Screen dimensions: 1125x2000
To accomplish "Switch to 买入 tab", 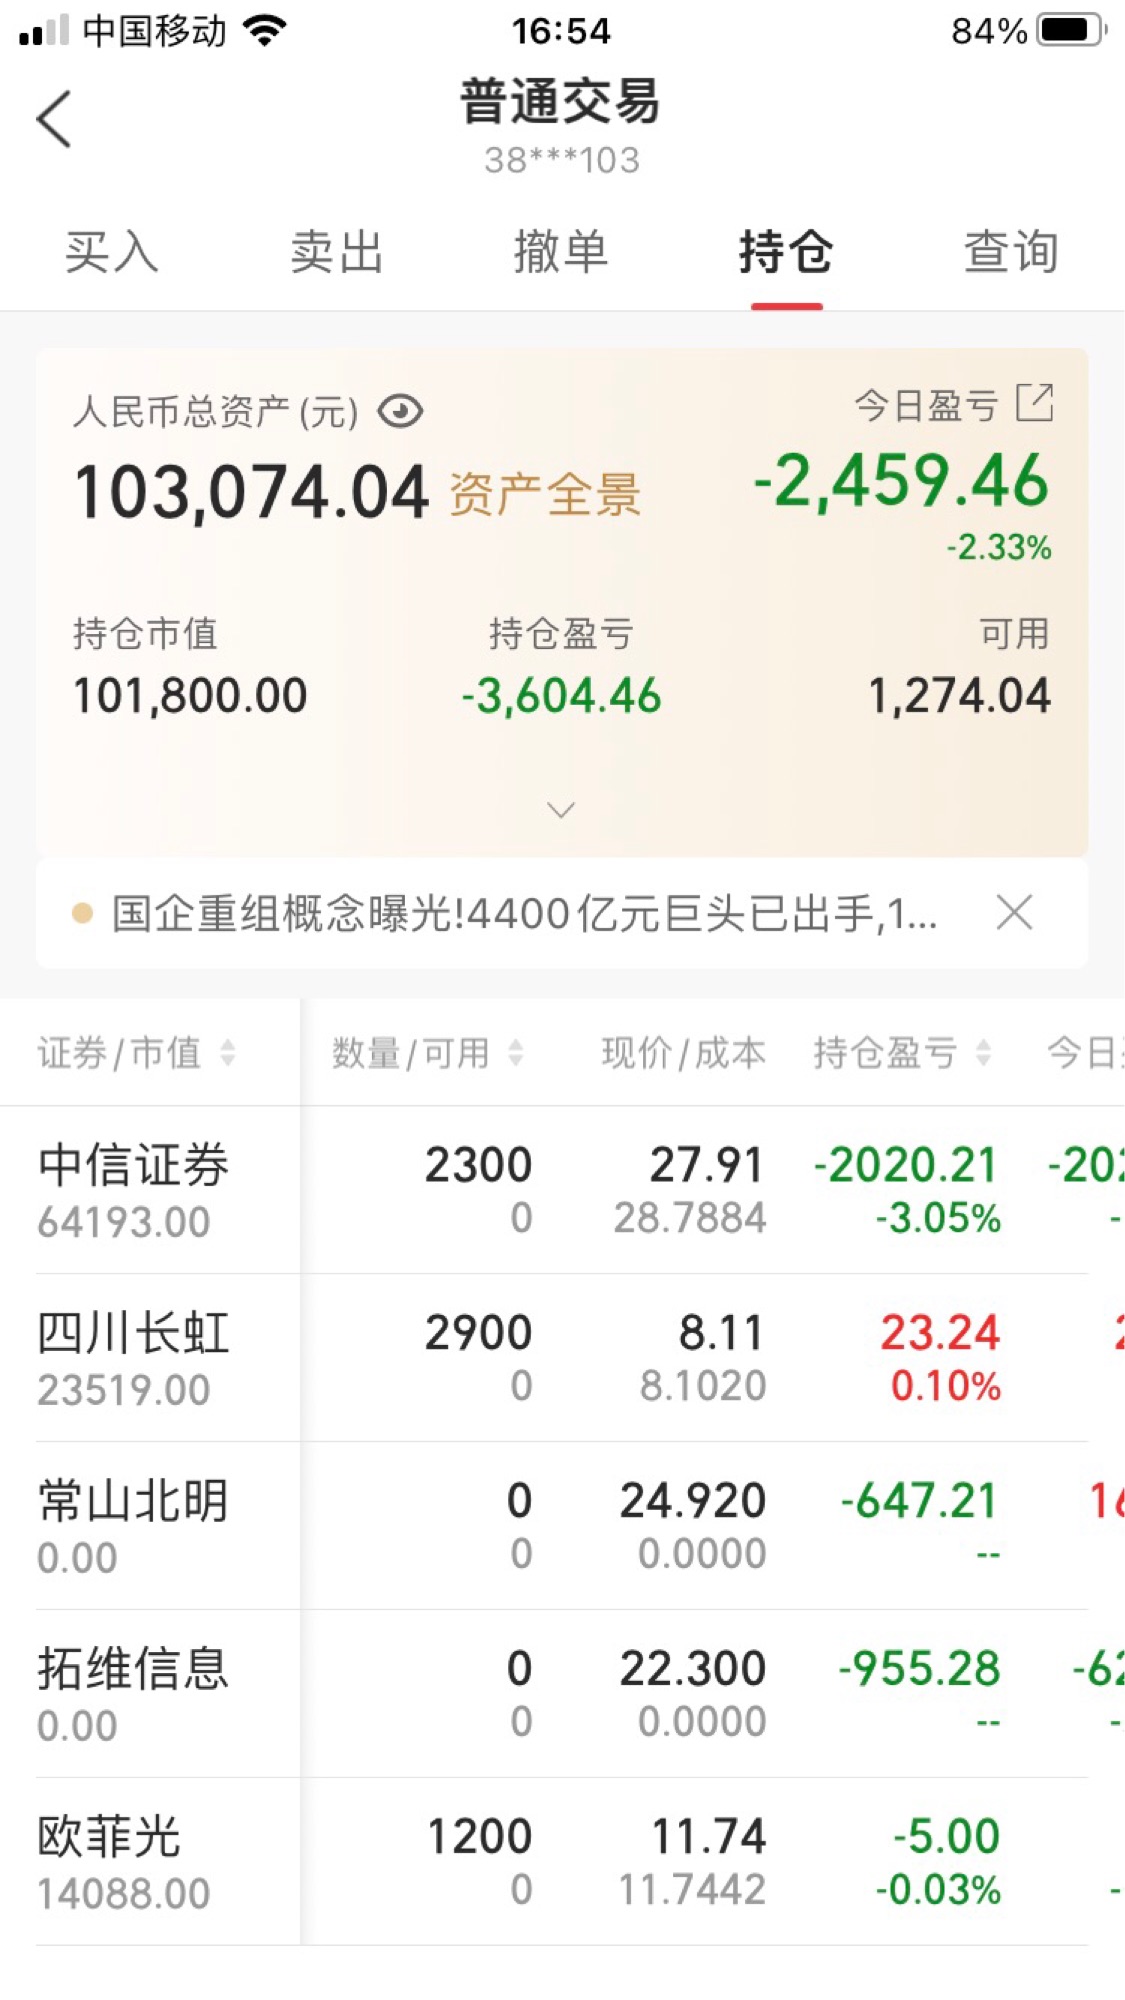I will (111, 251).
